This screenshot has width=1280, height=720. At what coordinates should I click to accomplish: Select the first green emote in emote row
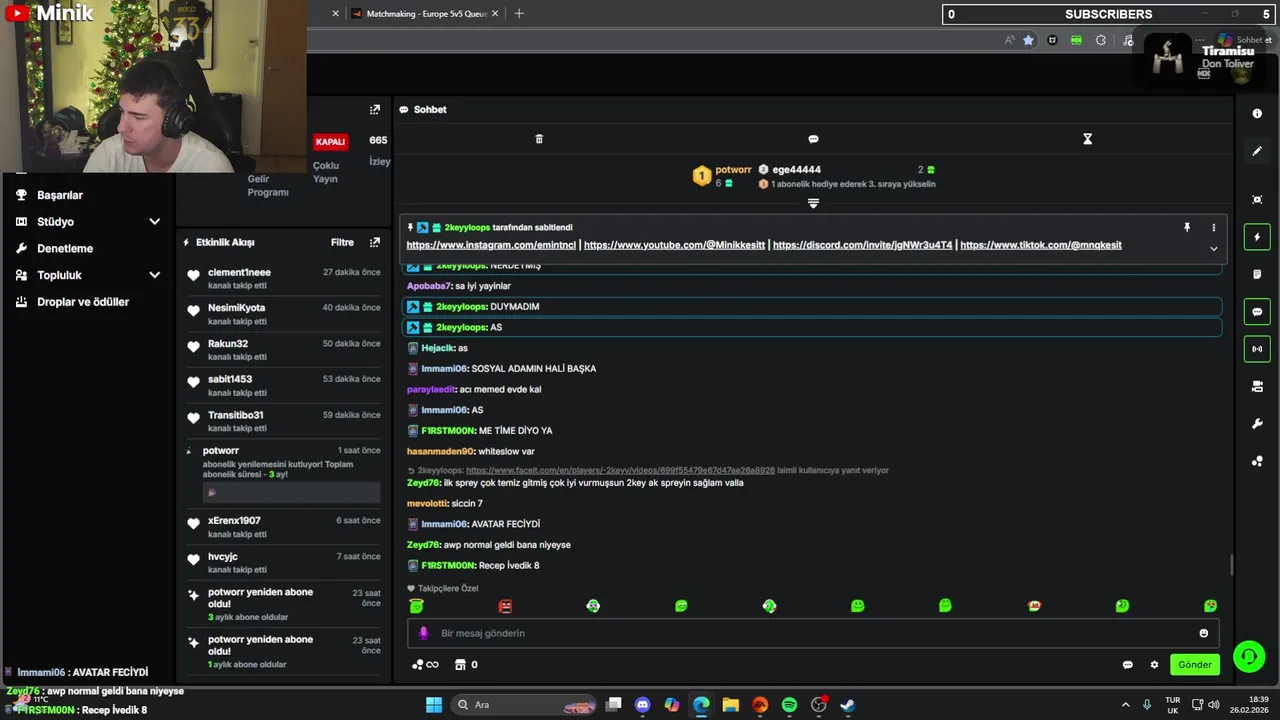tap(417, 606)
